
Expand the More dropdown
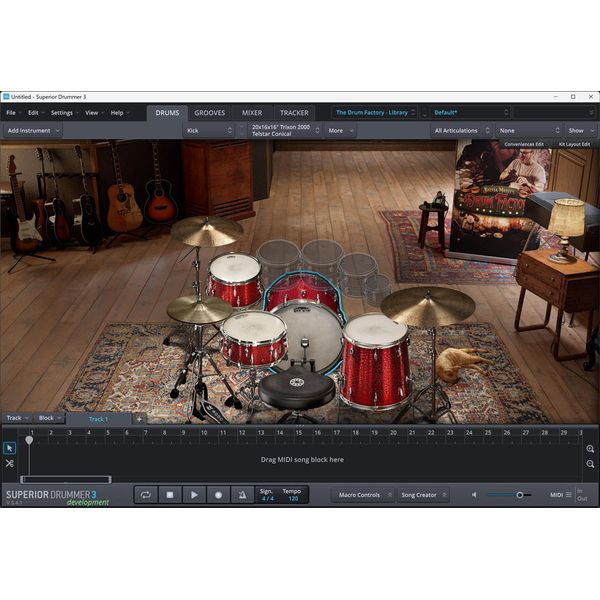point(340,130)
